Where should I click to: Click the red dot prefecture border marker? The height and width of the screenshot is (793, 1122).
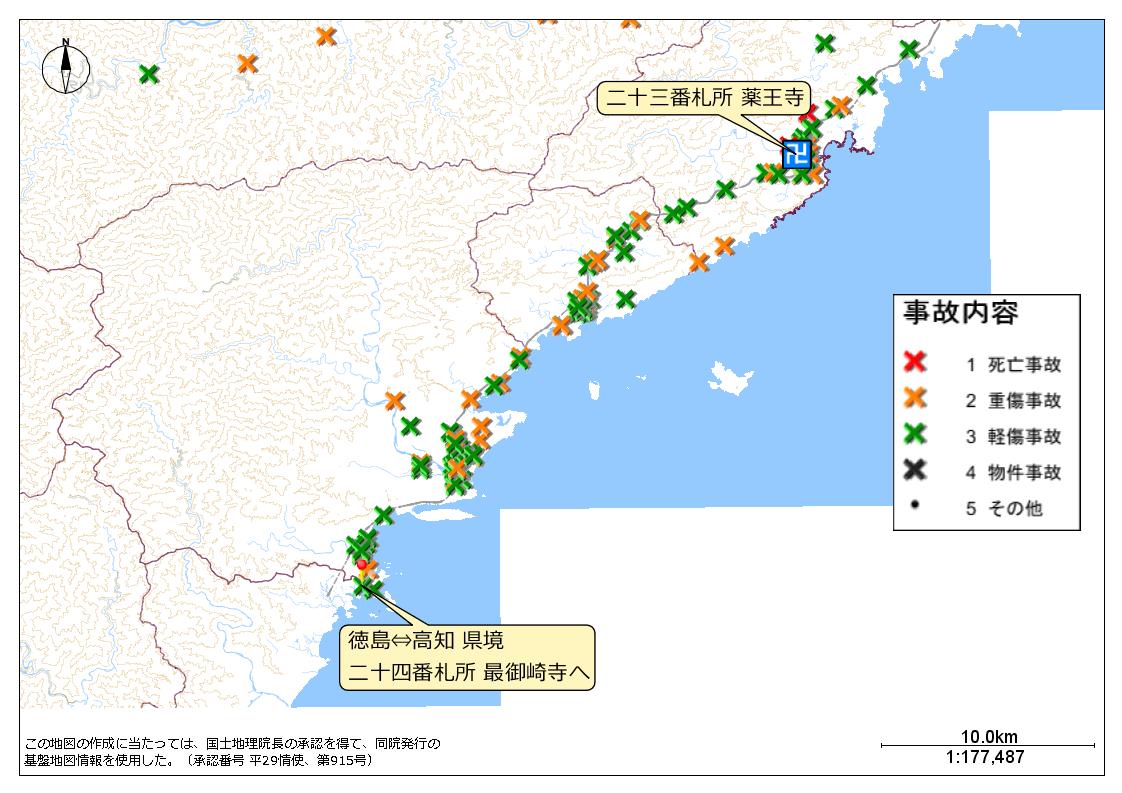[x=361, y=565]
